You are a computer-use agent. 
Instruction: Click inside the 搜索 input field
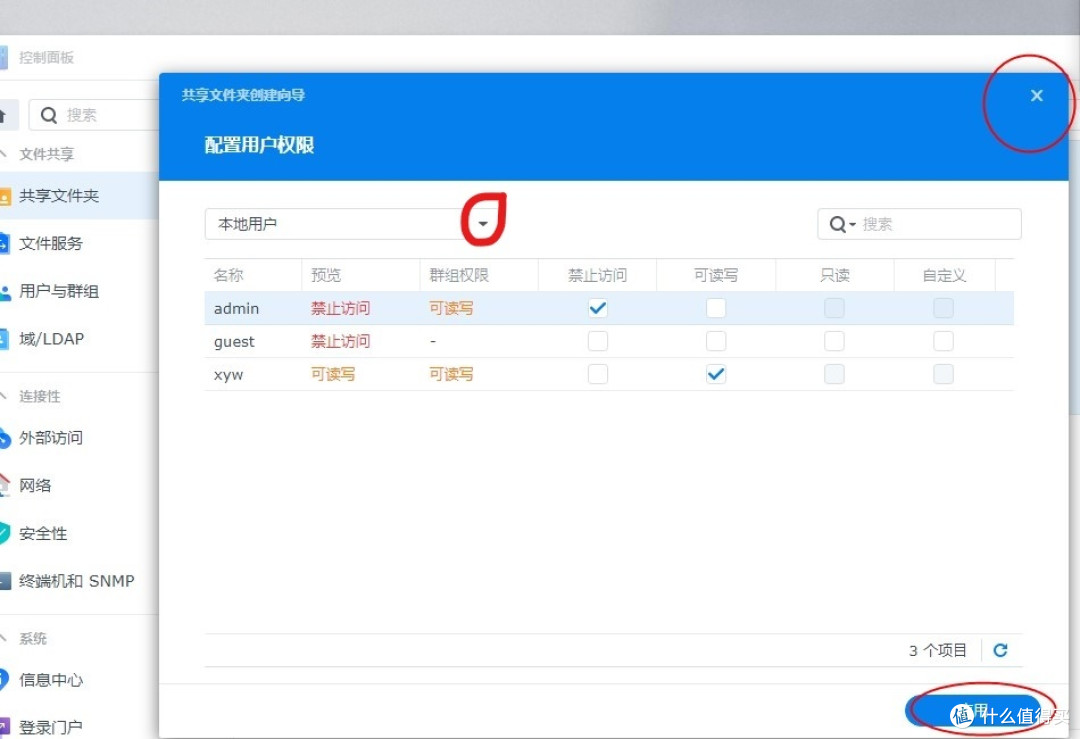click(930, 224)
